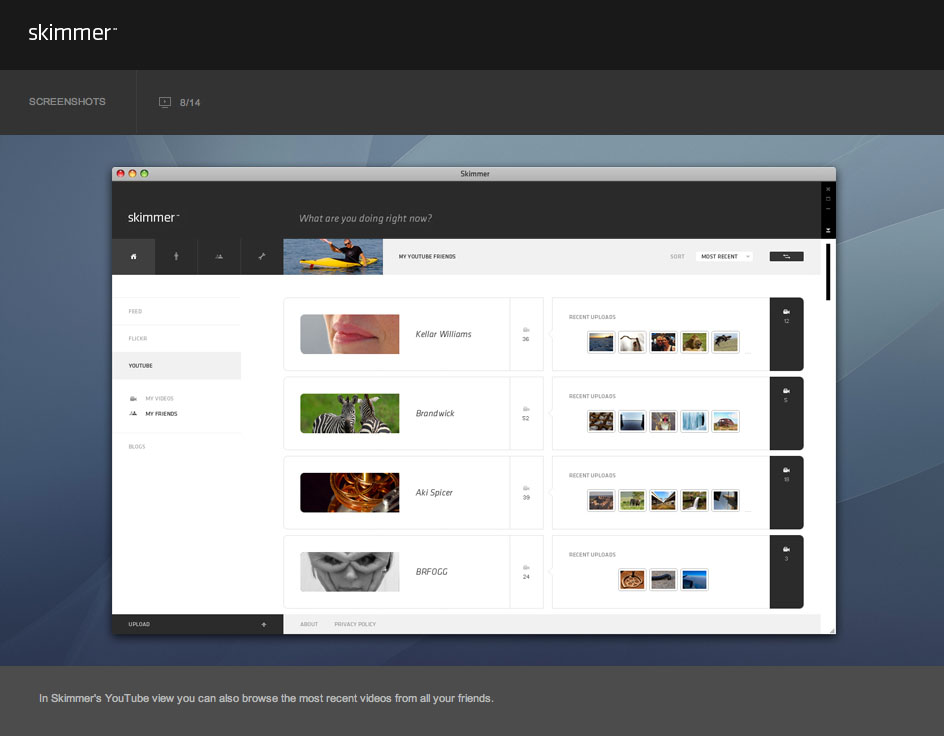
Task: Click the 8/14 slide counter
Action: coord(190,102)
